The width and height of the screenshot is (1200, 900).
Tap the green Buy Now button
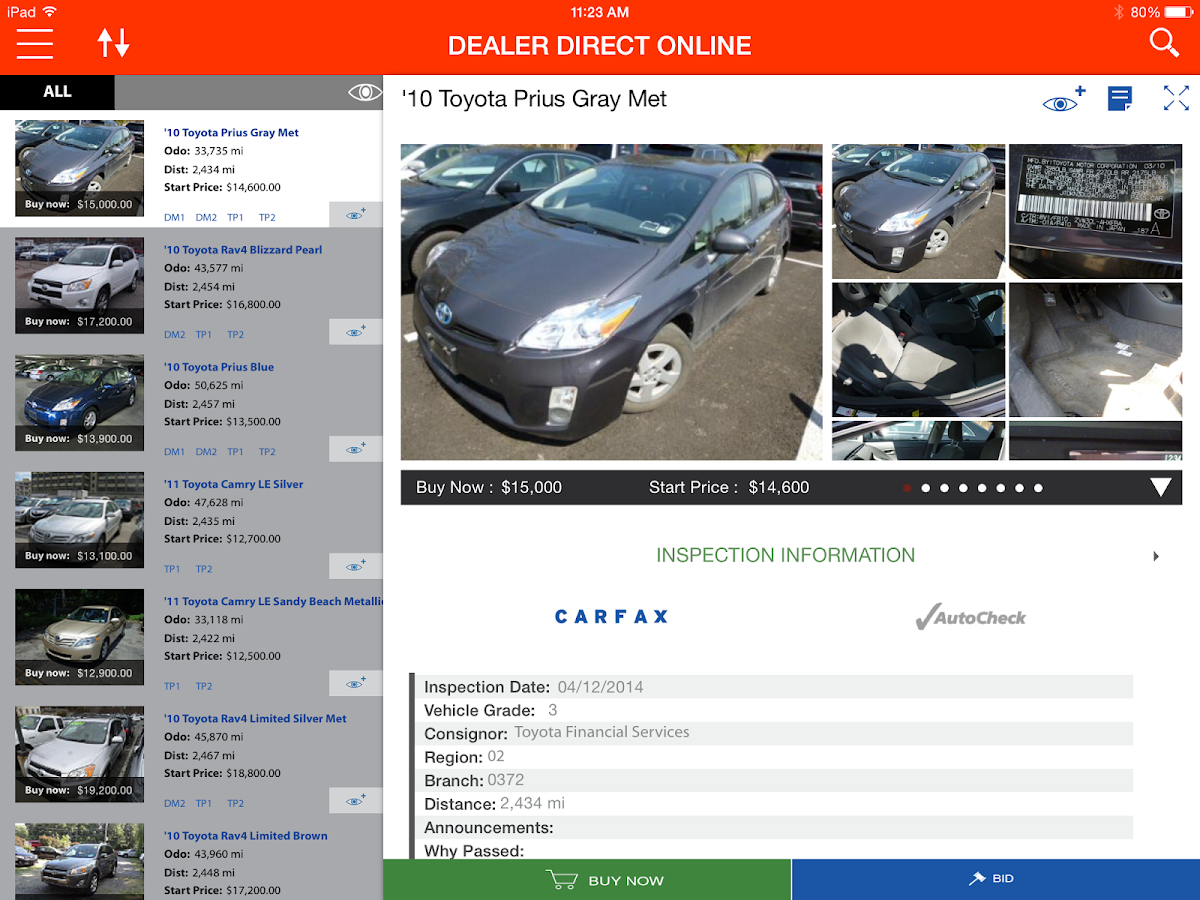[x=587, y=880]
